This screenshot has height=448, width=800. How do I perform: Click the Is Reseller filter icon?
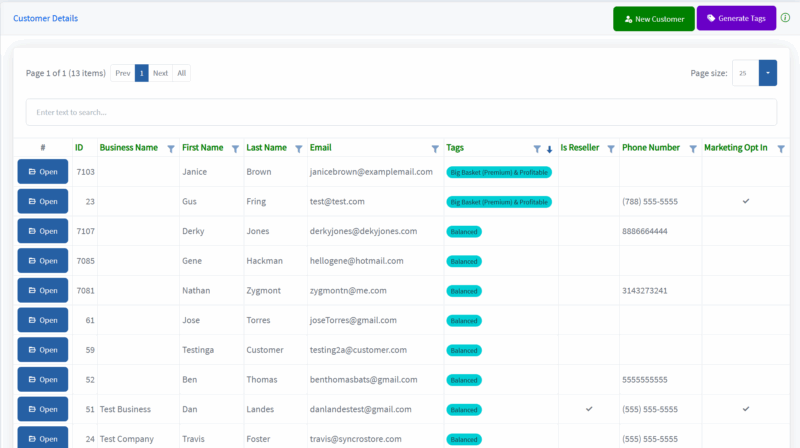tap(609, 149)
